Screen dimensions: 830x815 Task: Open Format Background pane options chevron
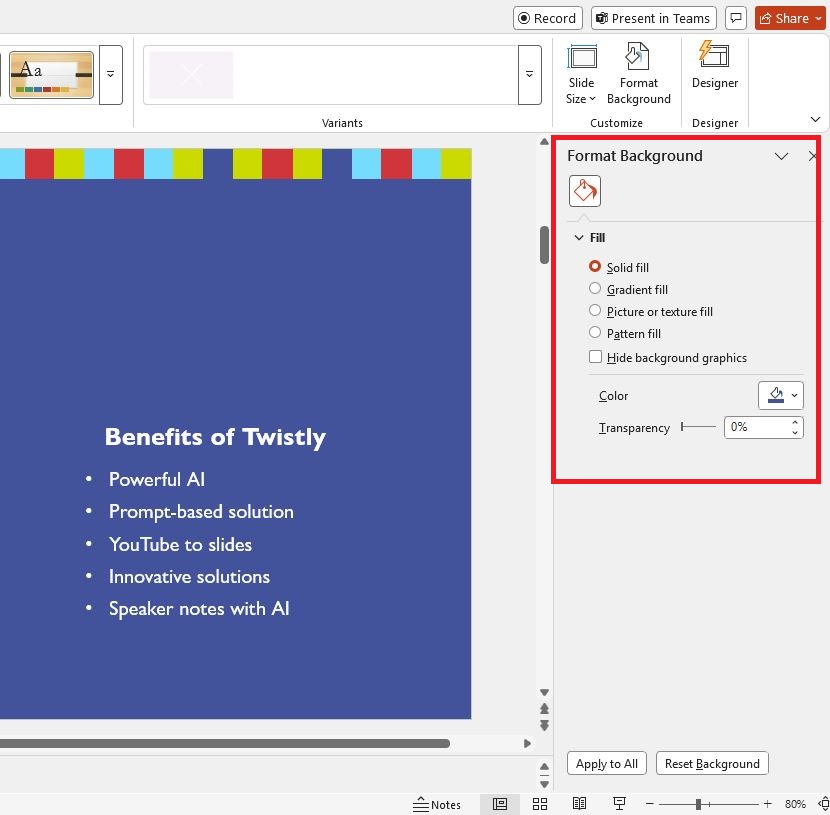tap(781, 156)
